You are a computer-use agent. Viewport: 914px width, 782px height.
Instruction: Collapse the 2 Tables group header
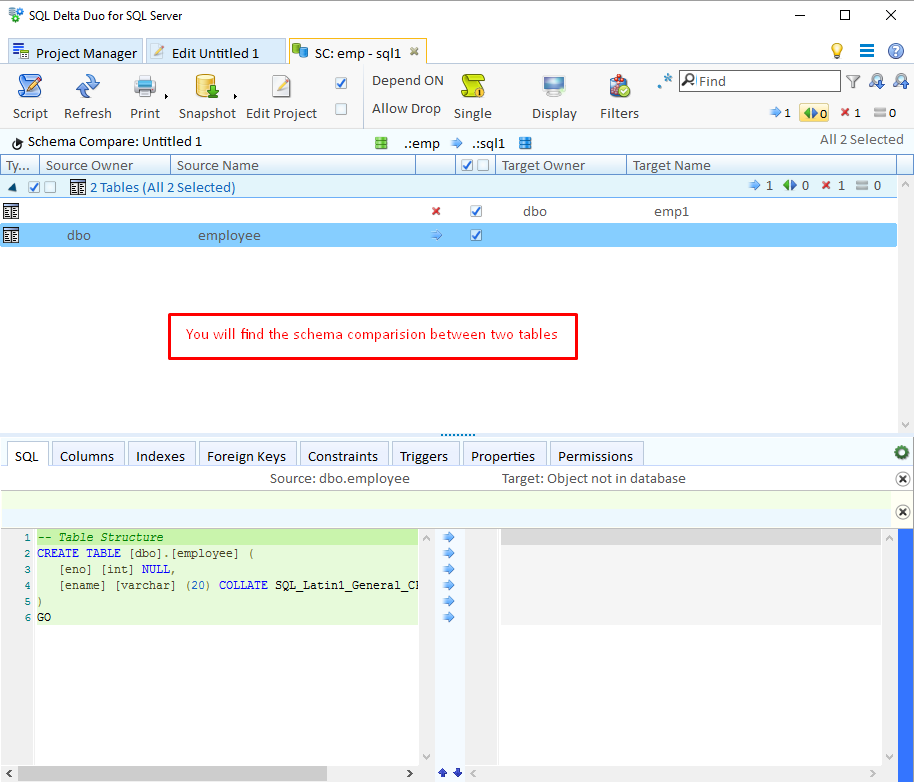(x=11, y=187)
